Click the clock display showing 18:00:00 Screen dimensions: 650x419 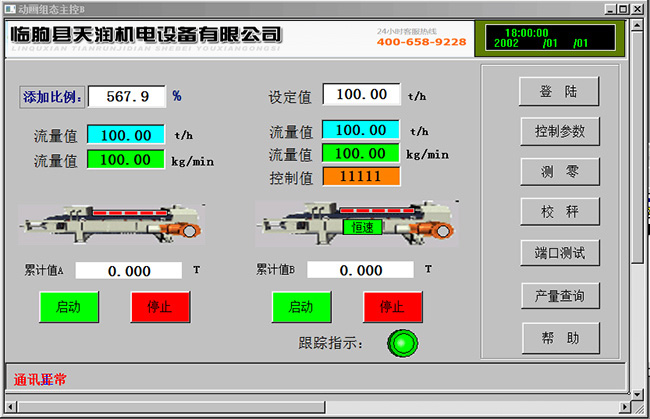point(550,38)
